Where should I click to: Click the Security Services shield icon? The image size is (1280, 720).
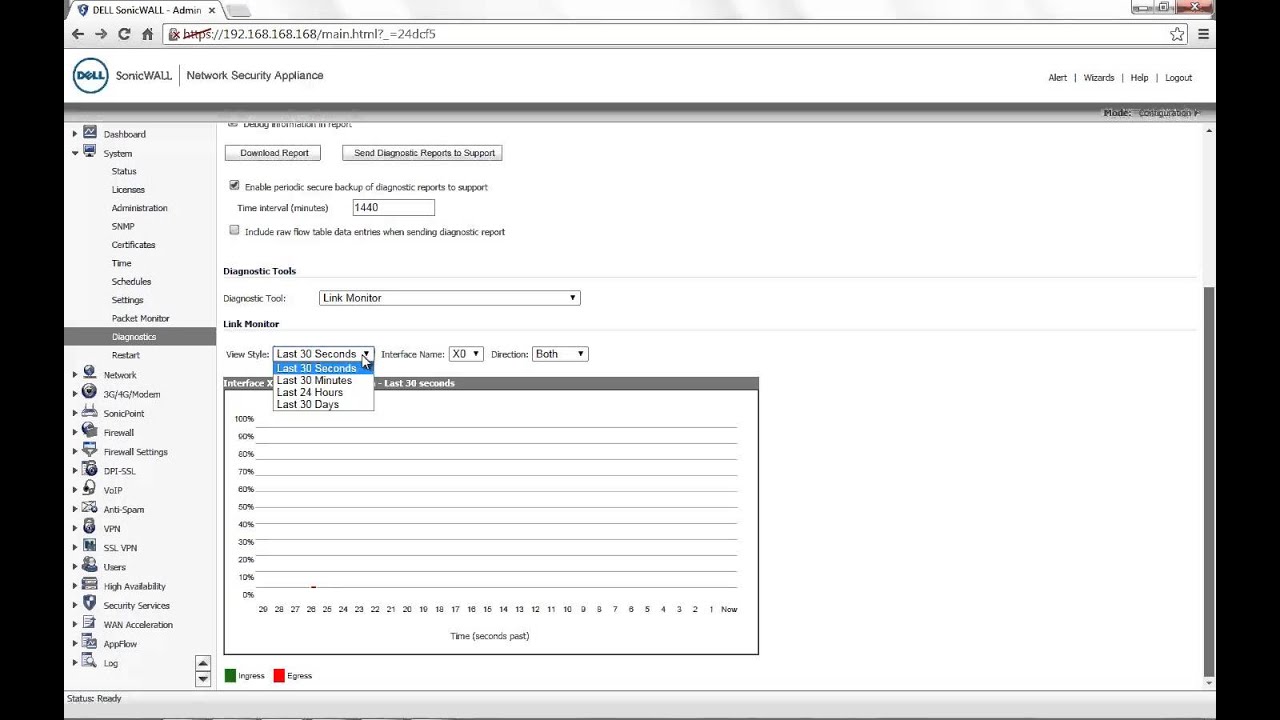pyautogui.click(x=90, y=604)
